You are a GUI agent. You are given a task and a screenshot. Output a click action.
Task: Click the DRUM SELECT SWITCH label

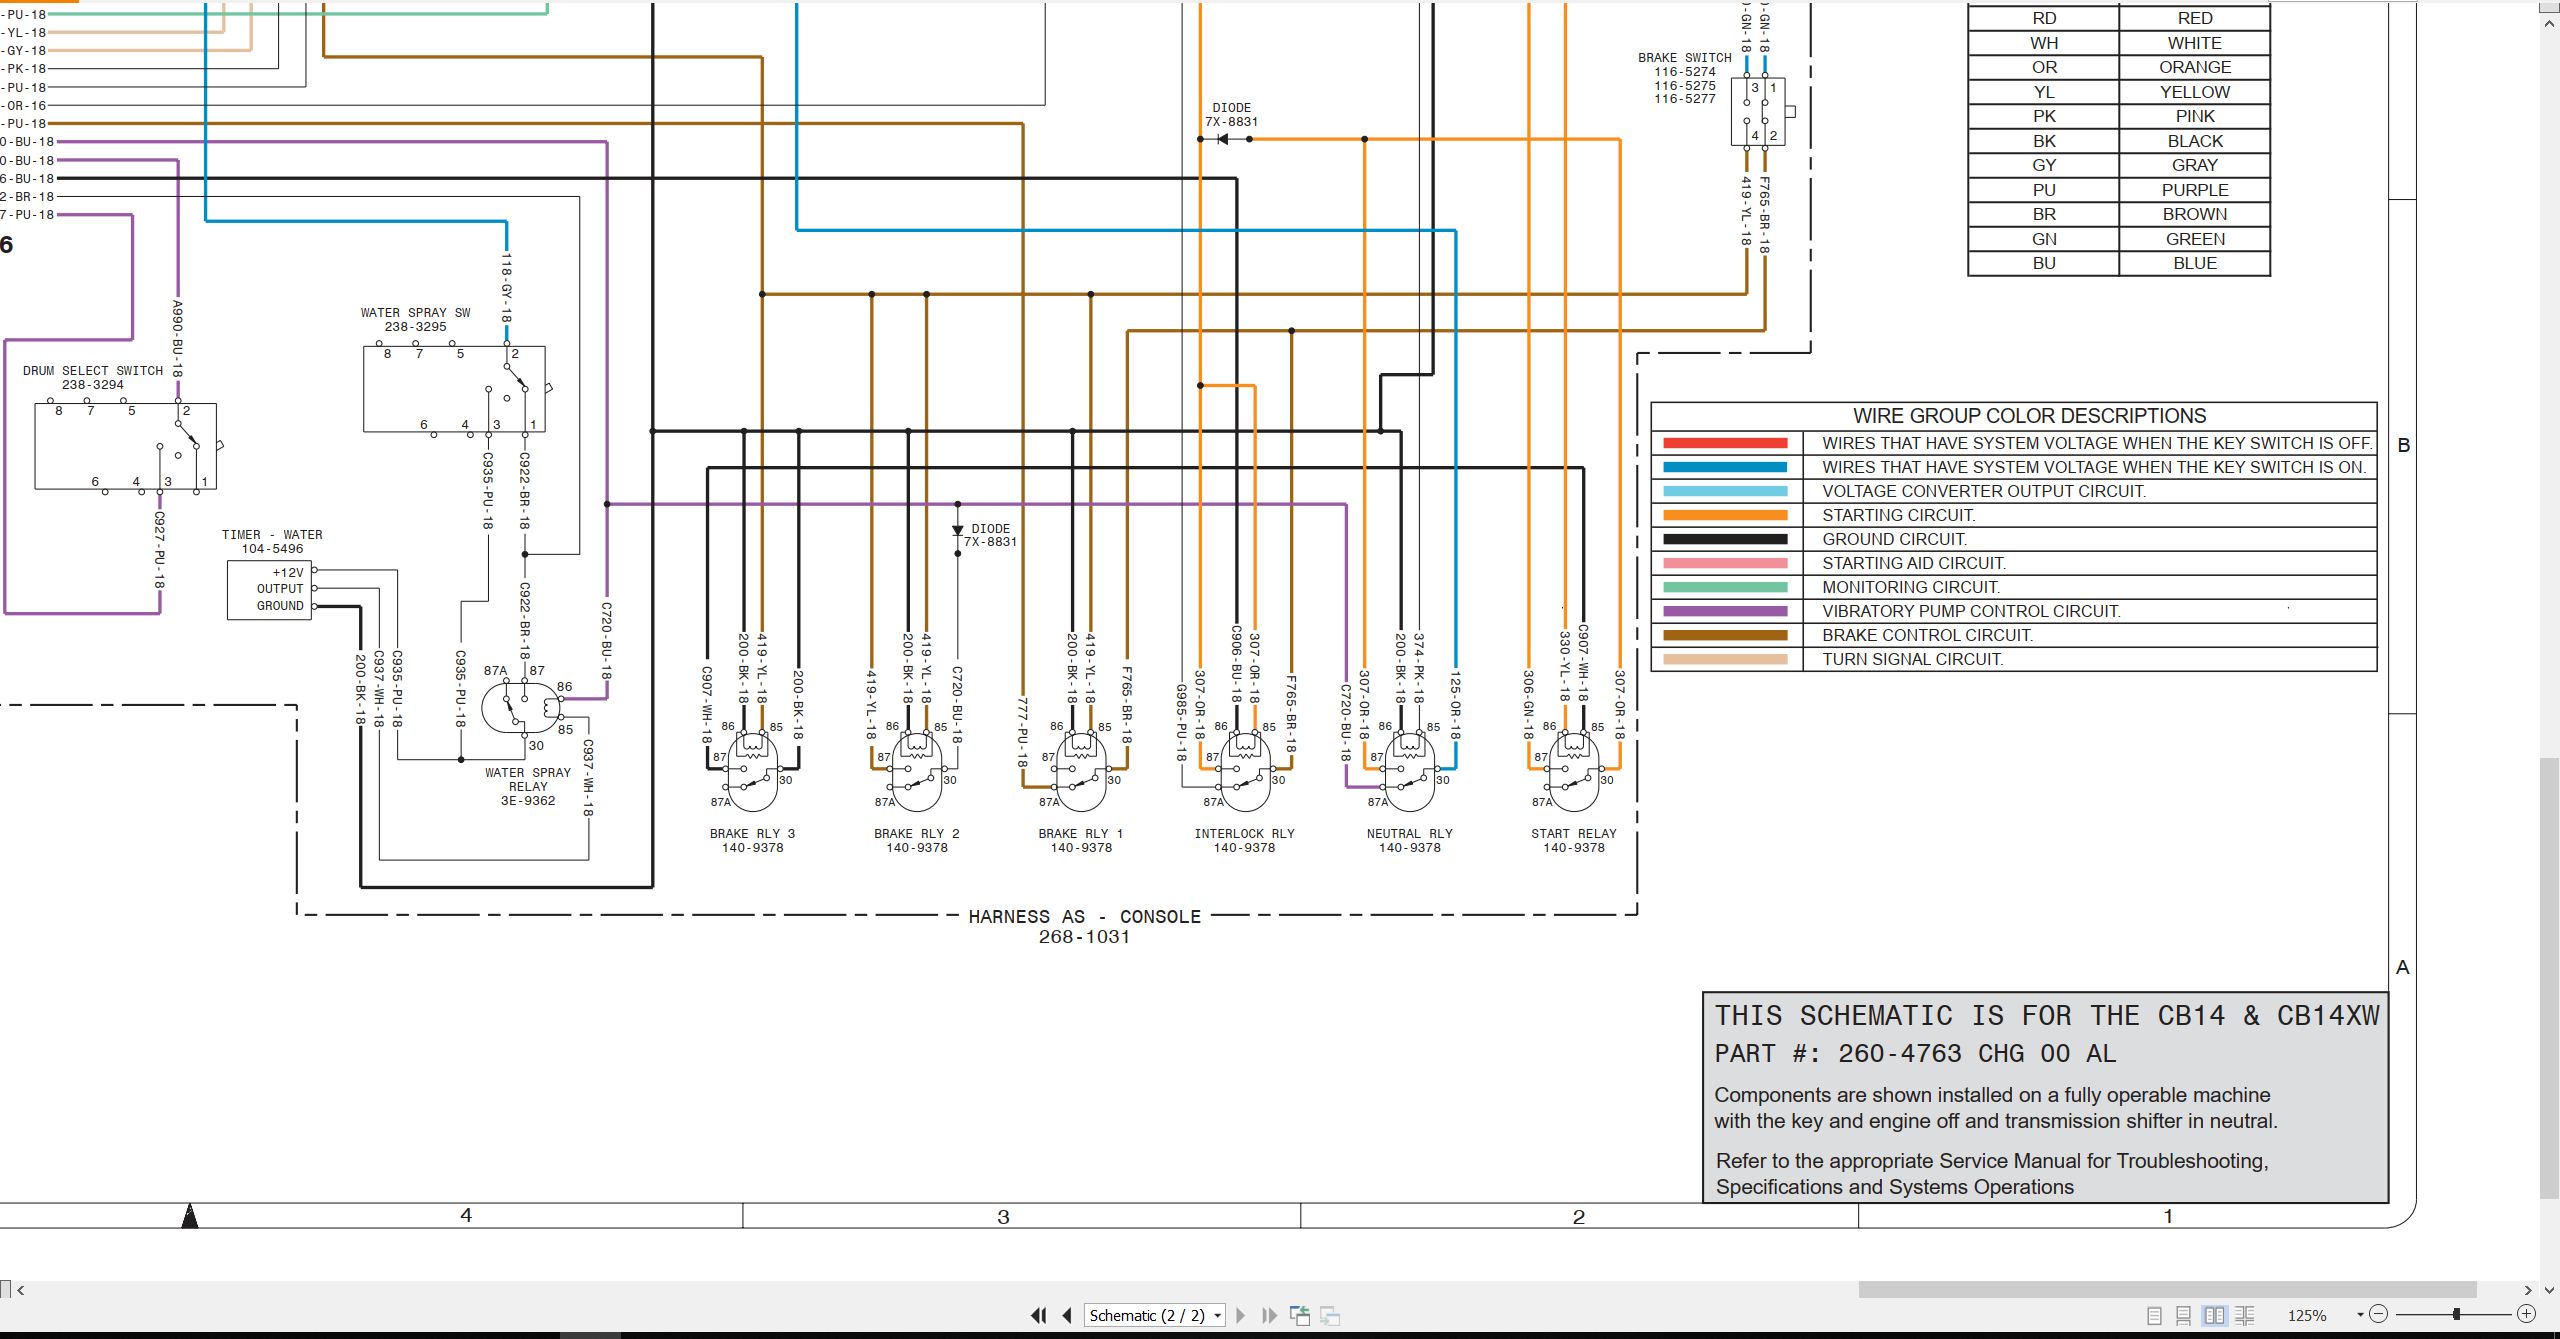92,370
